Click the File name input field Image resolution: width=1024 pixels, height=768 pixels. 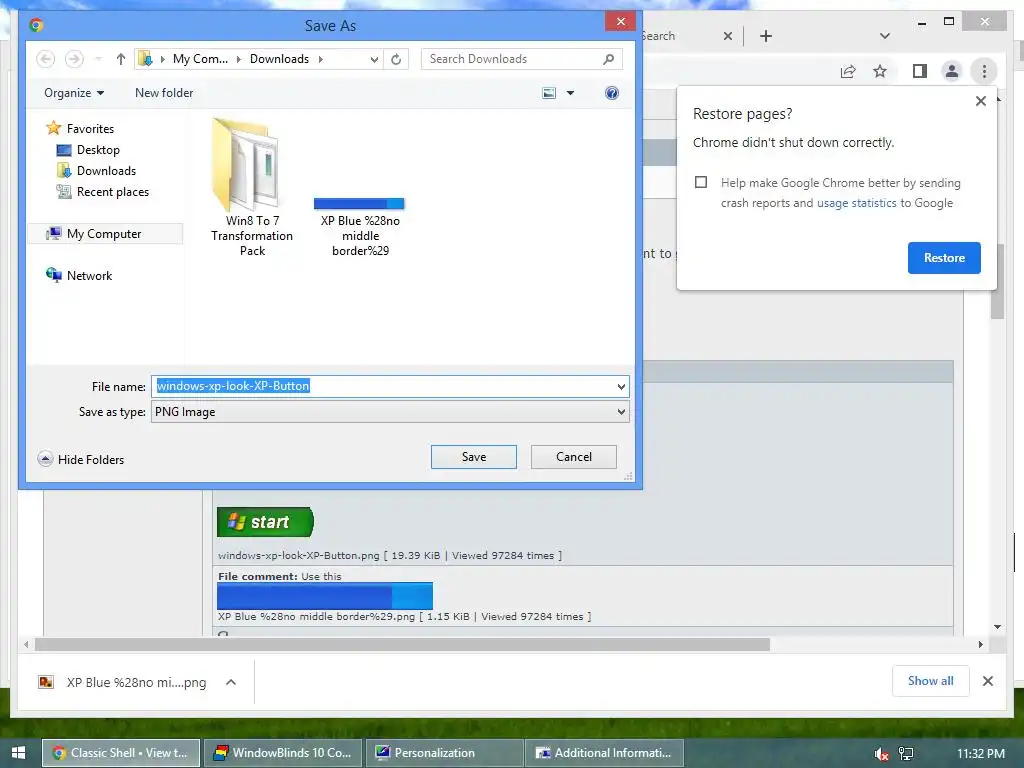(x=383, y=387)
